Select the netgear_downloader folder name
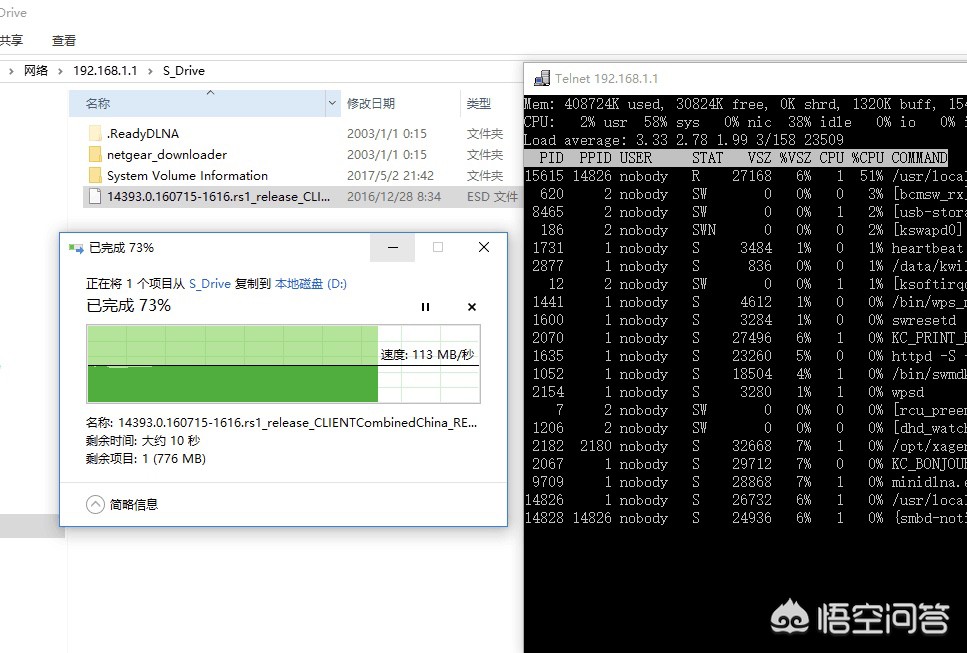Screen dimensions: 967x653 click(x=167, y=154)
